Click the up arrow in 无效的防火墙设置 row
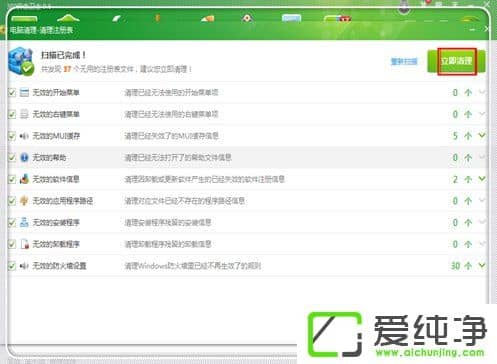The height and width of the screenshot is (364, 497). (468, 266)
